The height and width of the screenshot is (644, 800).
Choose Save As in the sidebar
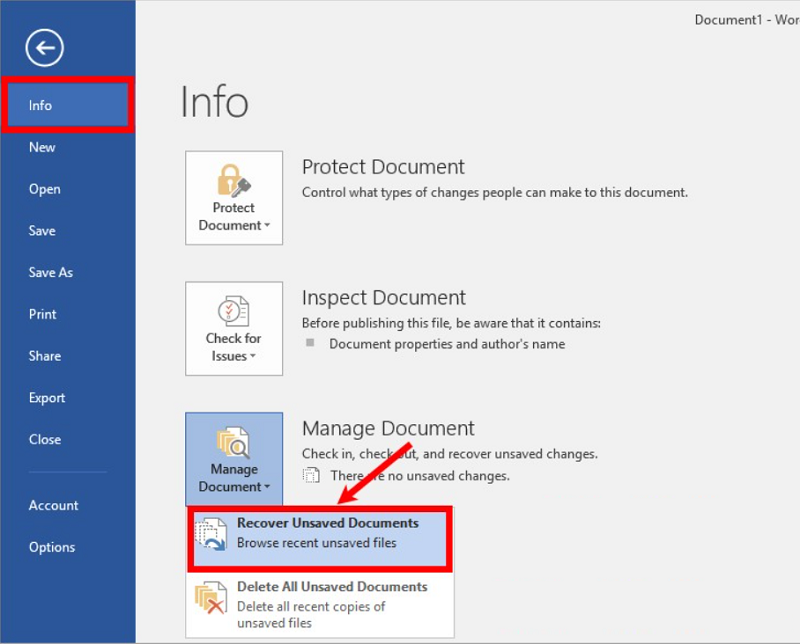[50, 272]
